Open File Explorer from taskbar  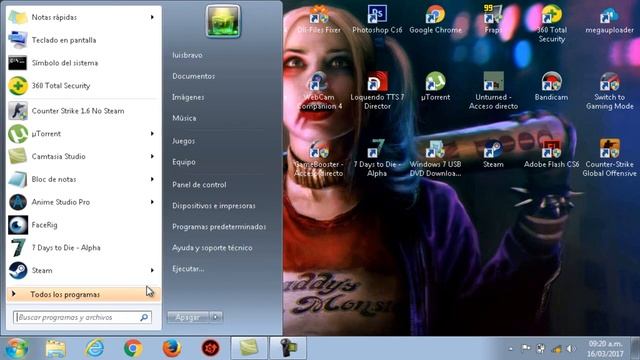pos(56,348)
